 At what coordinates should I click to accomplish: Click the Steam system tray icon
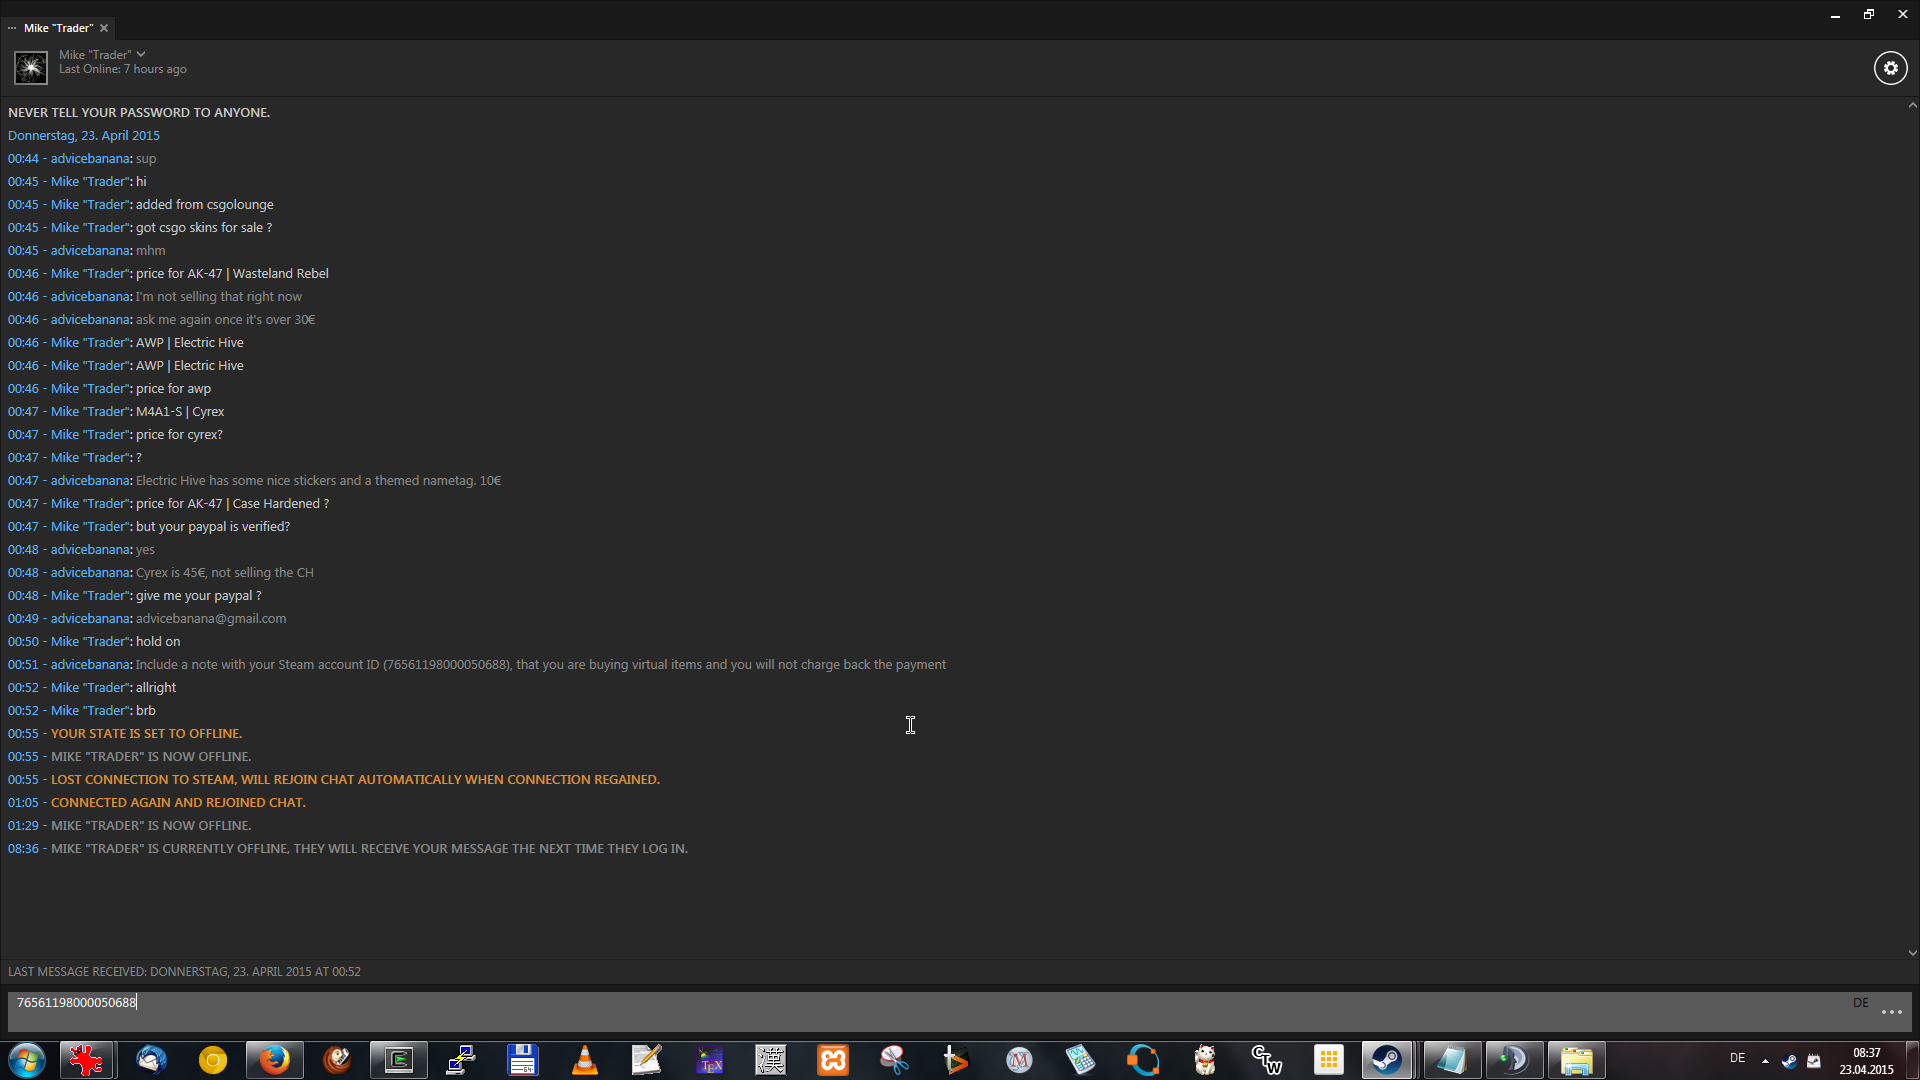pyautogui.click(x=1789, y=1061)
